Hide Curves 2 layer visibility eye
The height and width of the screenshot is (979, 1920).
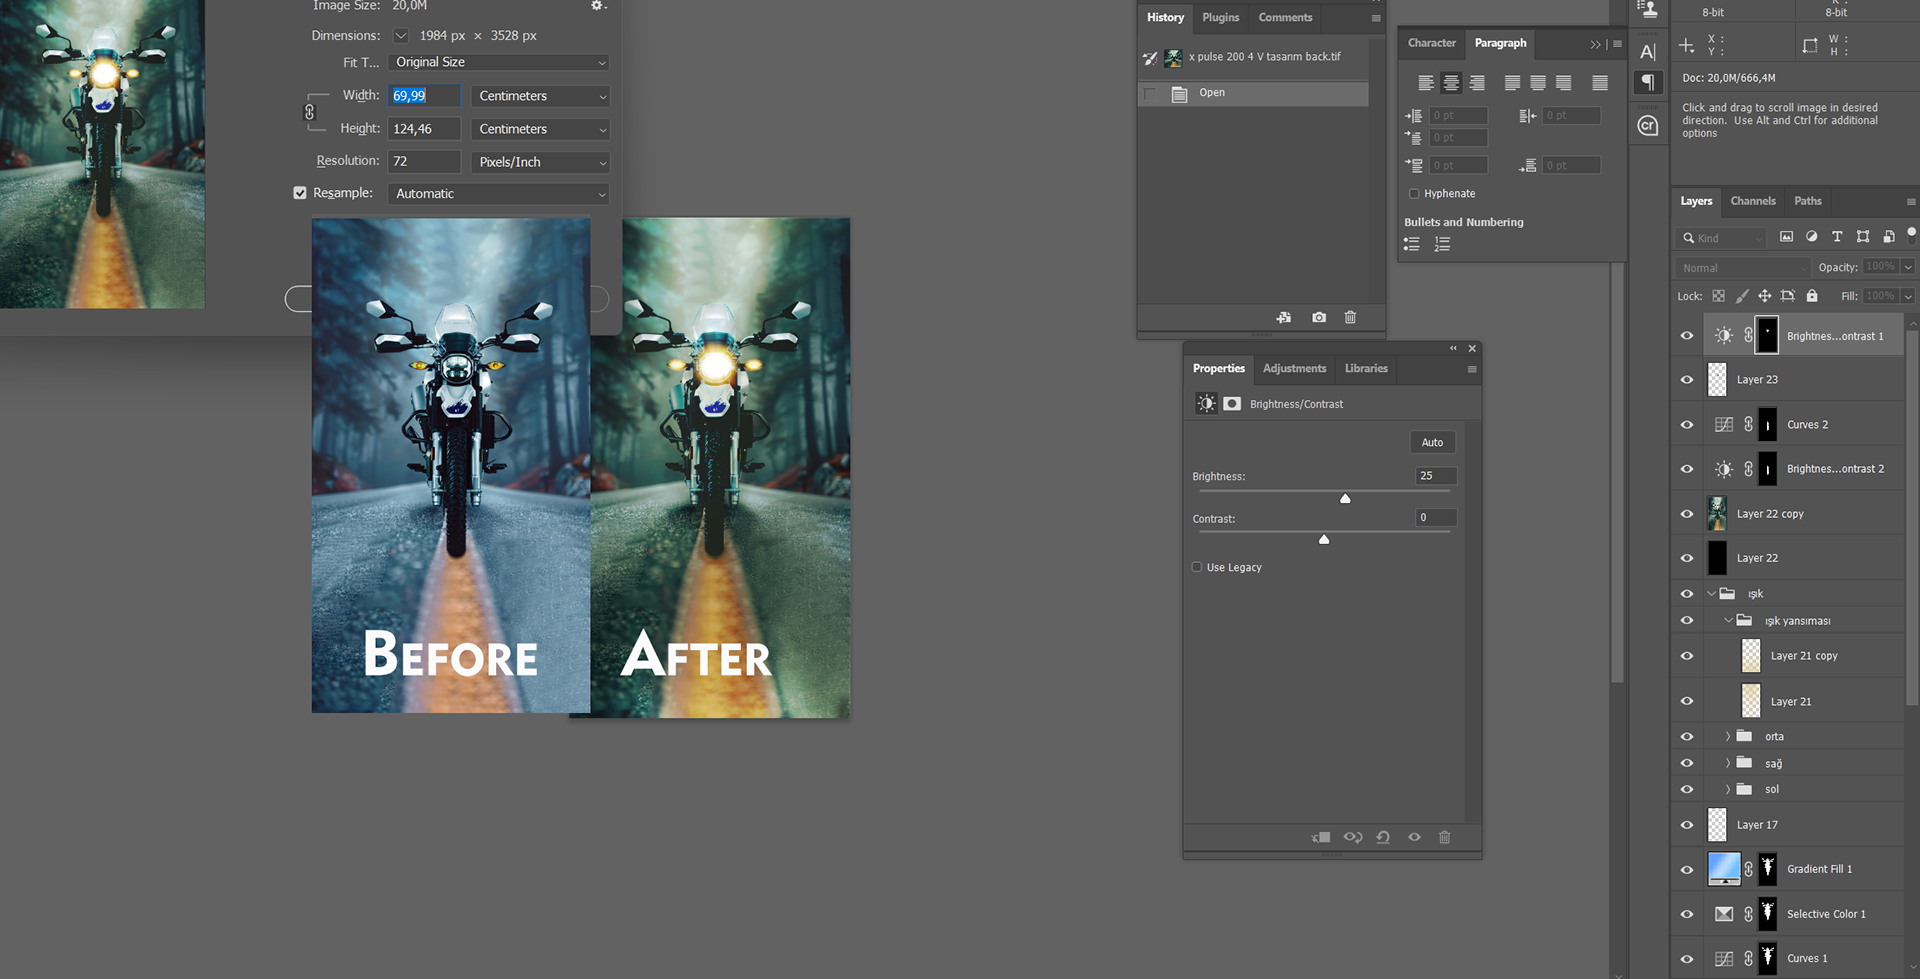click(x=1687, y=425)
